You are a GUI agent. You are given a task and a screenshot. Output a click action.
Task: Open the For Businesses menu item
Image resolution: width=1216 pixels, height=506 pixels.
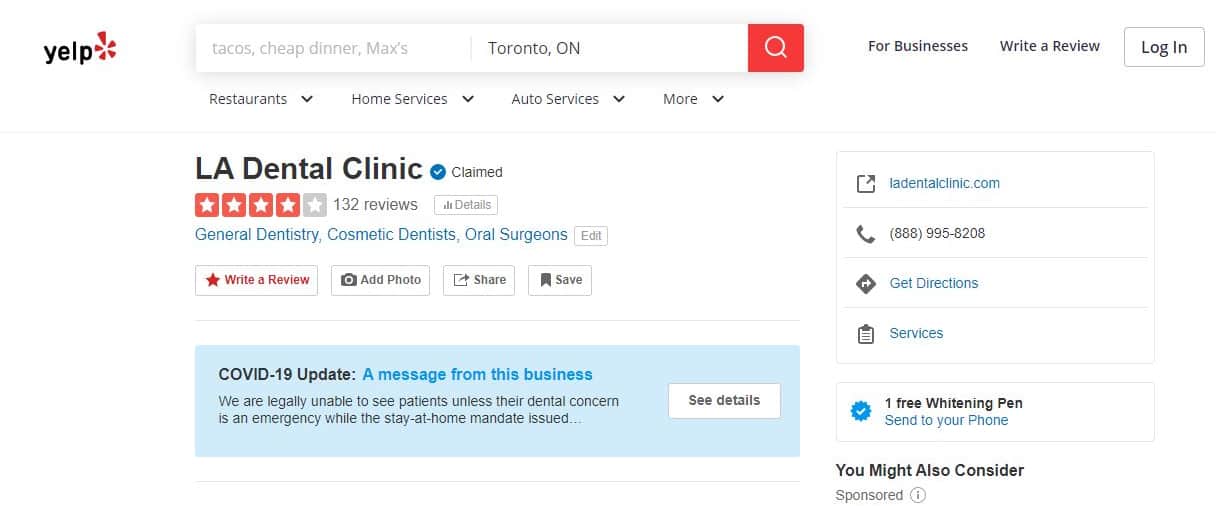[917, 46]
